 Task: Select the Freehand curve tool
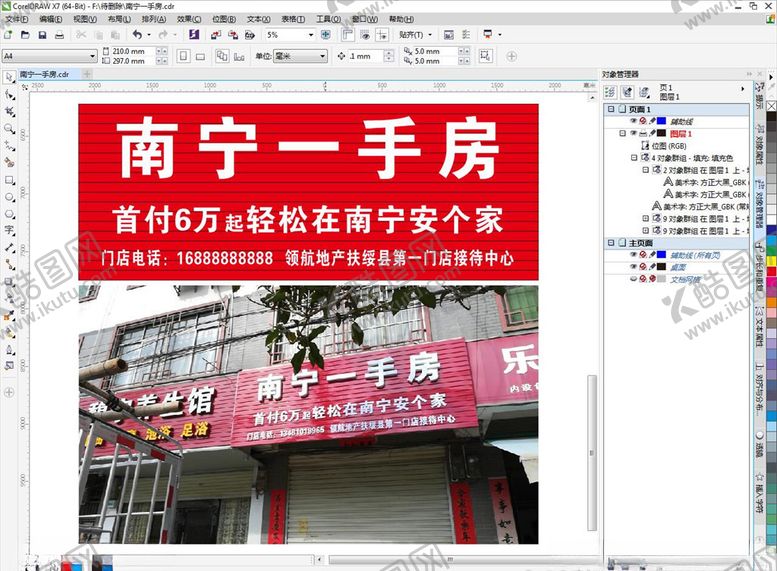click(x=9, y=146)
